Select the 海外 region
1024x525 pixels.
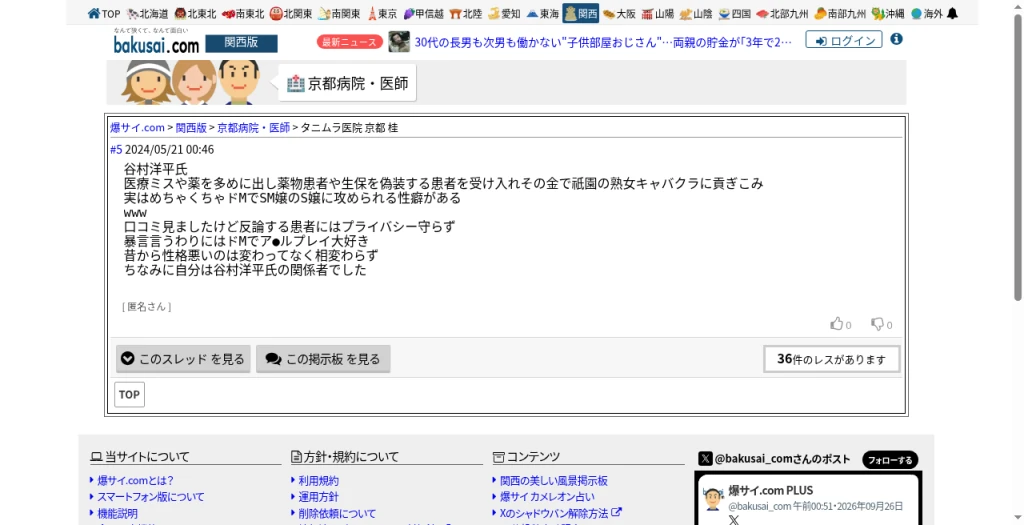pos(927,13)
